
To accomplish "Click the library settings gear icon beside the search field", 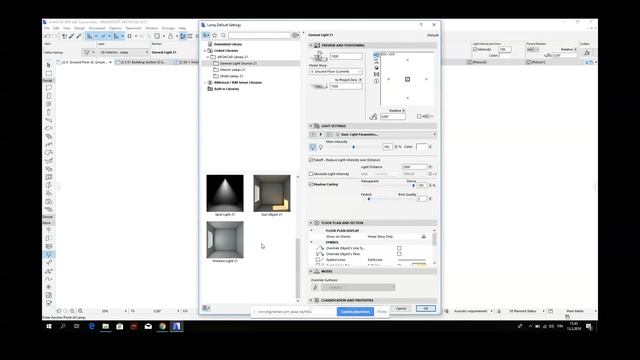I will 296,36.
